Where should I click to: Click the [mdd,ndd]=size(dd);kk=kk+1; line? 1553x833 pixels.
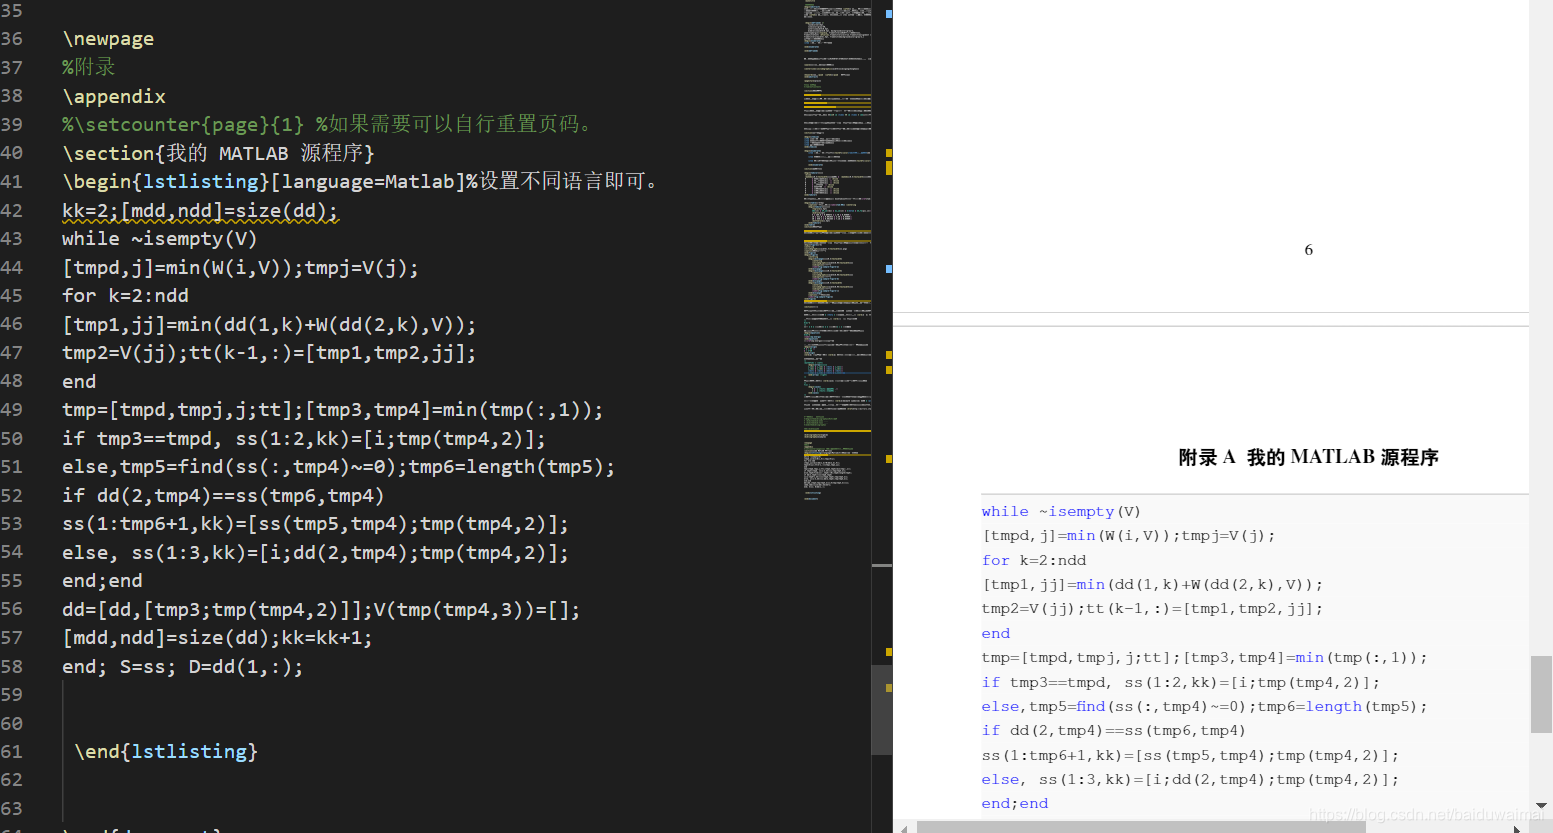pyautogui.click(x=217, y=638)
